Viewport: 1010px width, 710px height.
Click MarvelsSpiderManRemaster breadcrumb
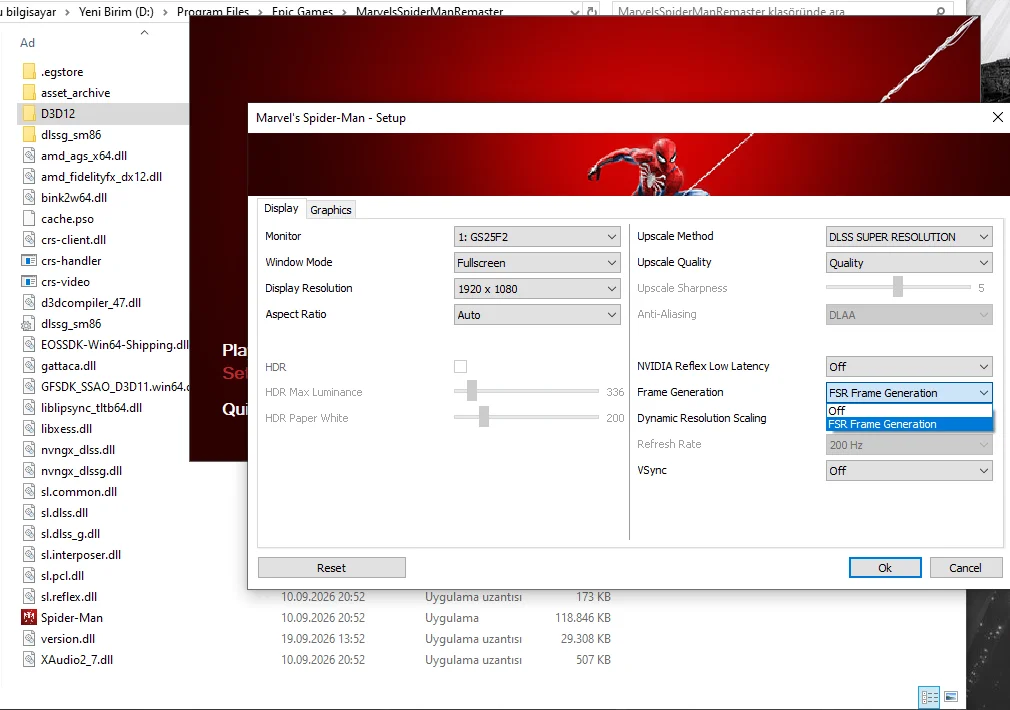point(430,12)
